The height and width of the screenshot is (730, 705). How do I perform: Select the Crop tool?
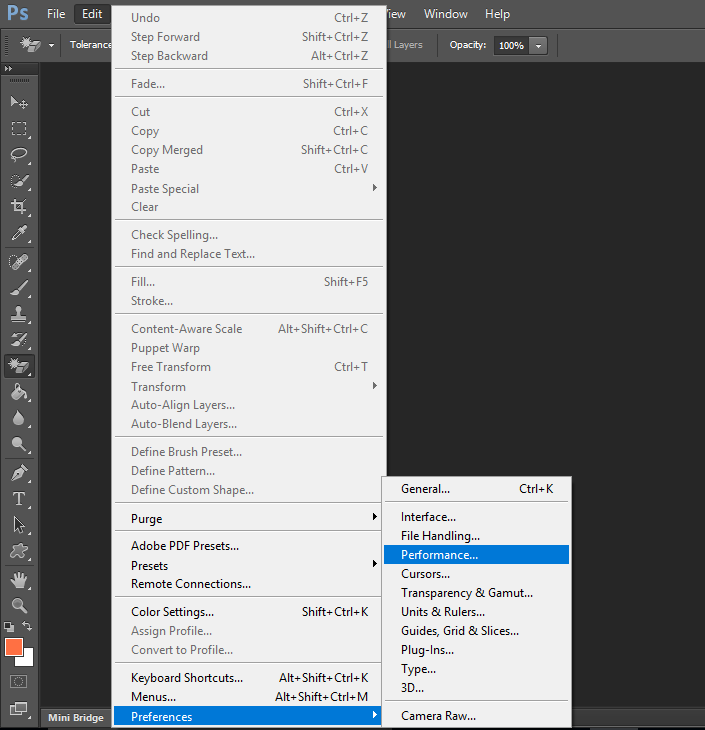point(19,206)
